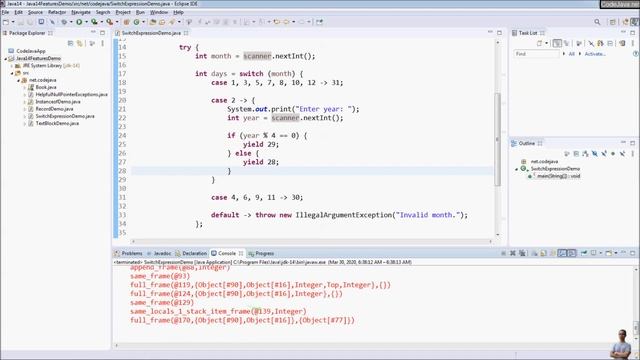Select HelpfulNullPointerExceptions.java in the explorer
This screenshot has width=640, height=360.
pos(71,94)
